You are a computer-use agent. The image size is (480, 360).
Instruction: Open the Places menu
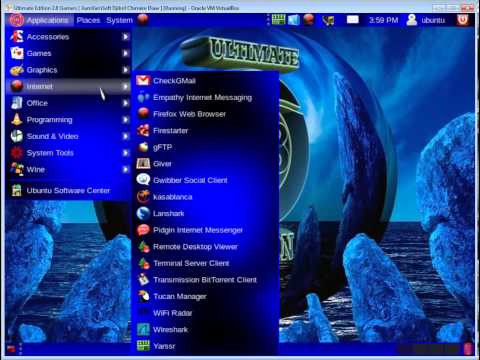88,20
